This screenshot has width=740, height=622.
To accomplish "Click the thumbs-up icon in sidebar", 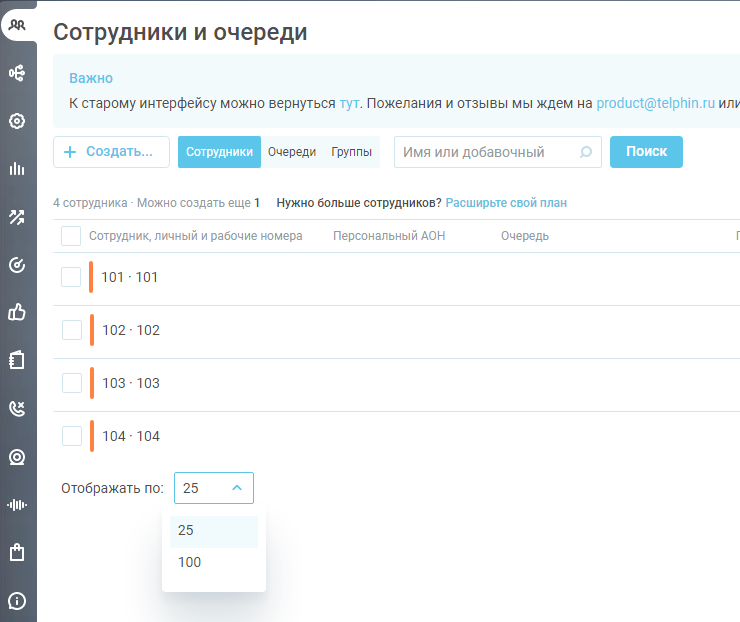I will click(17, 312).
